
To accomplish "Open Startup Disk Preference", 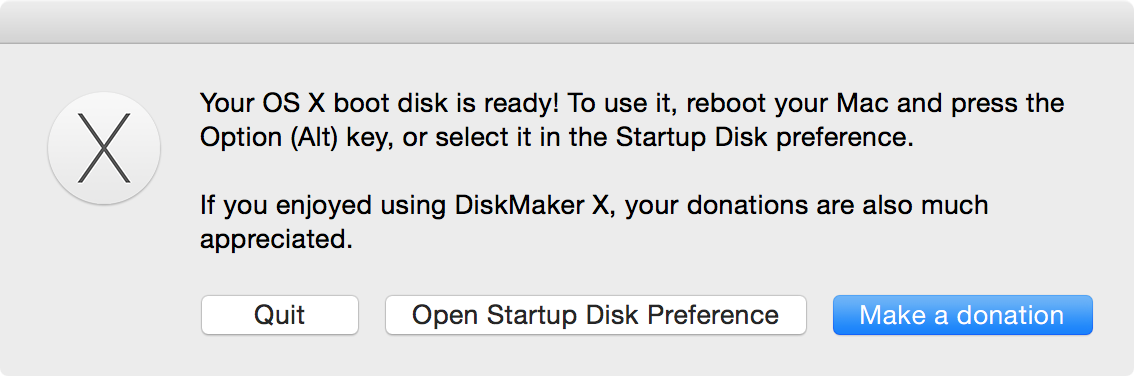I will click(x=596, y=315).
